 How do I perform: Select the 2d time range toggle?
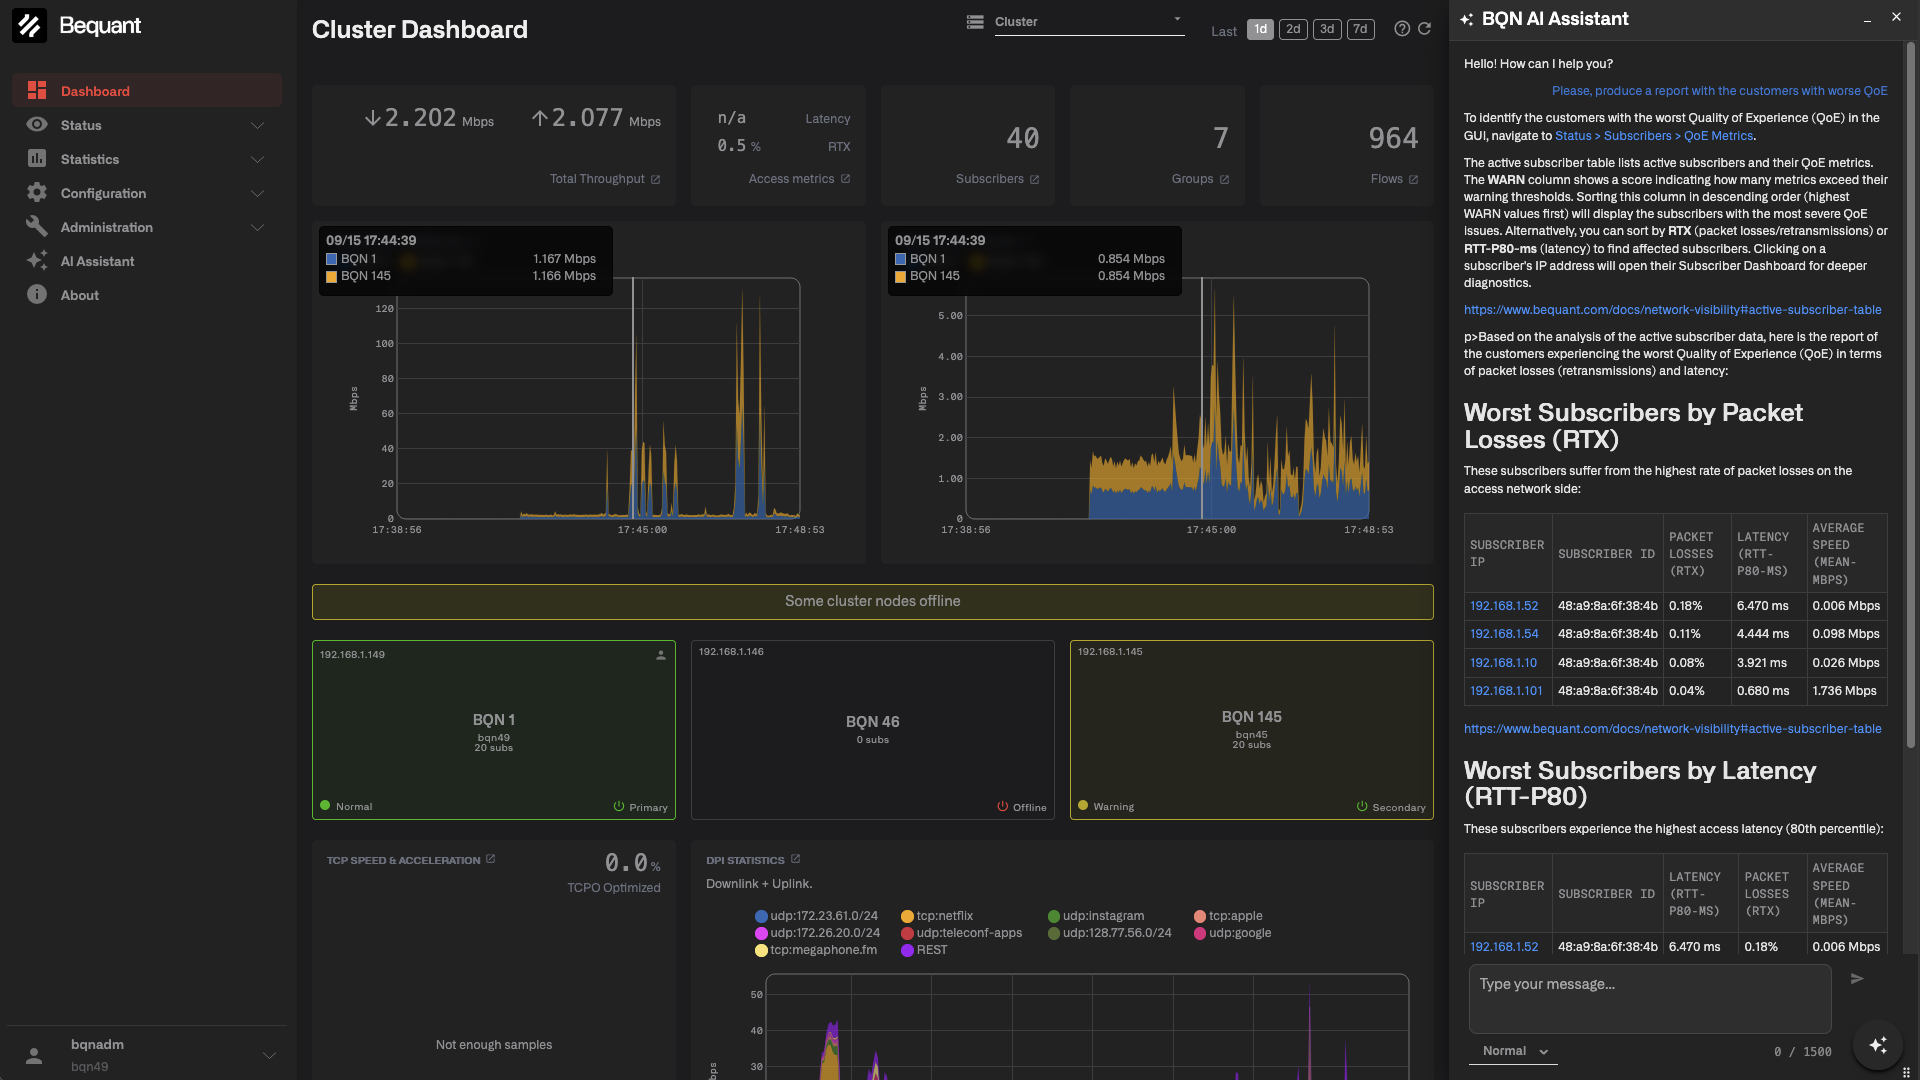tap(1293, 29)
